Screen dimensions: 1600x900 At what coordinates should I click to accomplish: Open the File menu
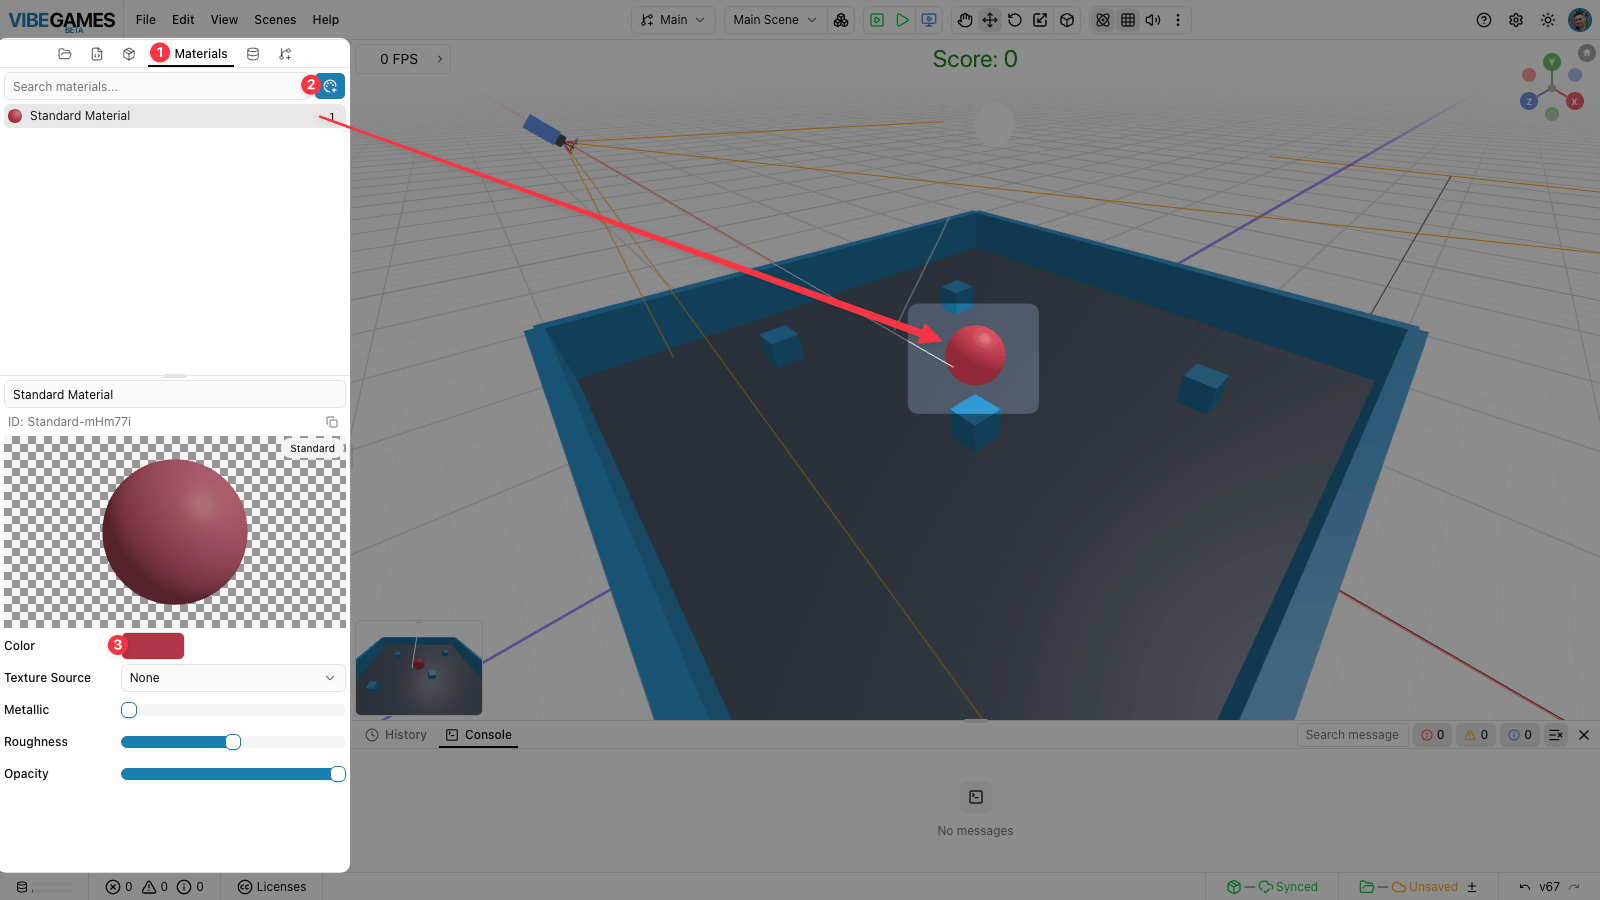pyautogui.click(x=146, y=20)
